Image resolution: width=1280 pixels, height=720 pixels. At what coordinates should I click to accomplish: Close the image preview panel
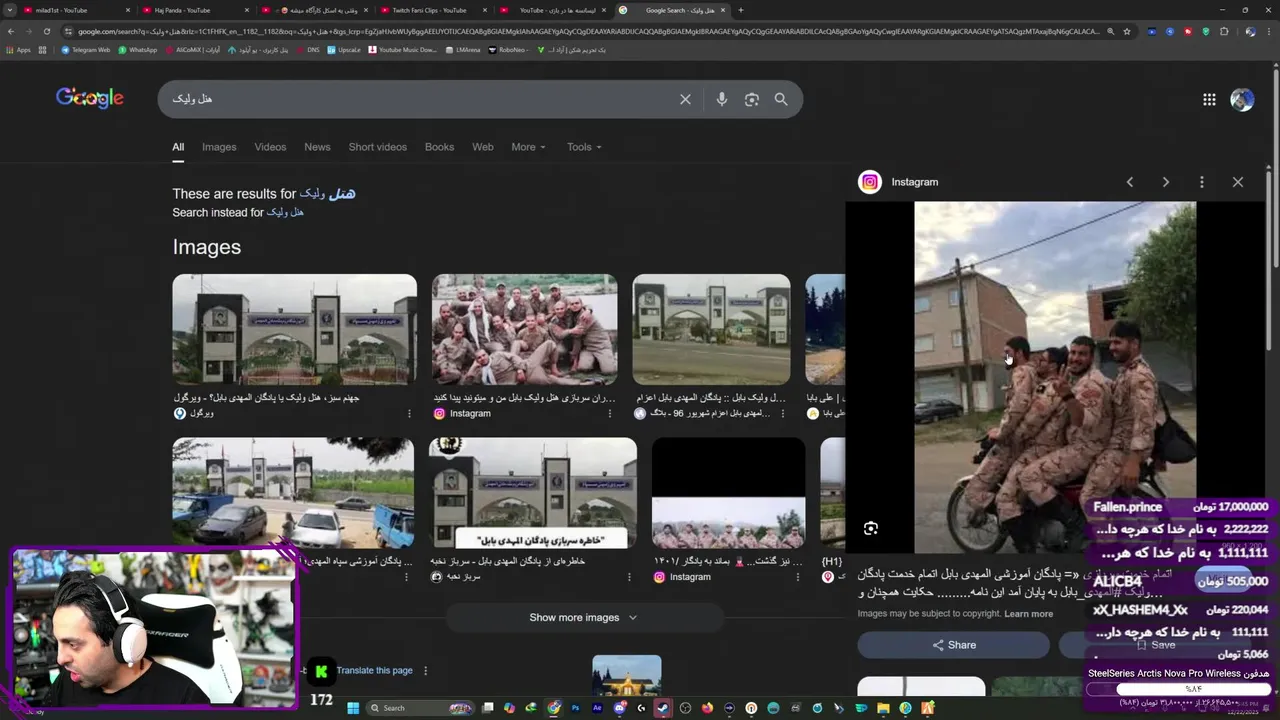(x=1238, y=182)
